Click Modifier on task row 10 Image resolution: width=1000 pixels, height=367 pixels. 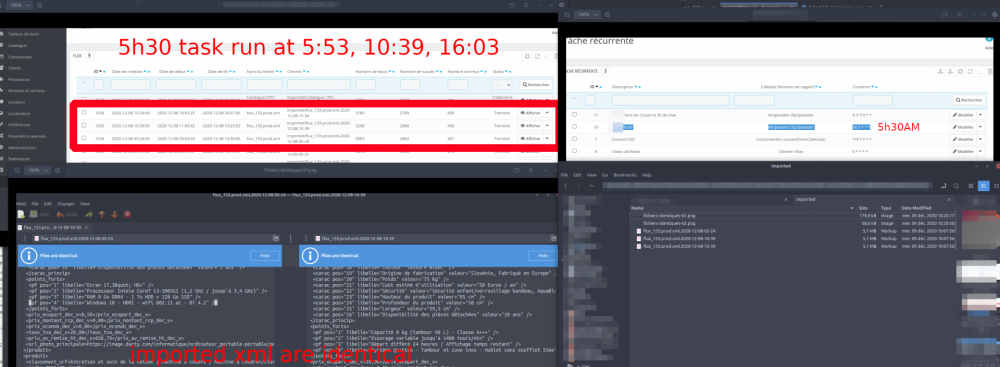pyautogui.click(x=963, y=127)
